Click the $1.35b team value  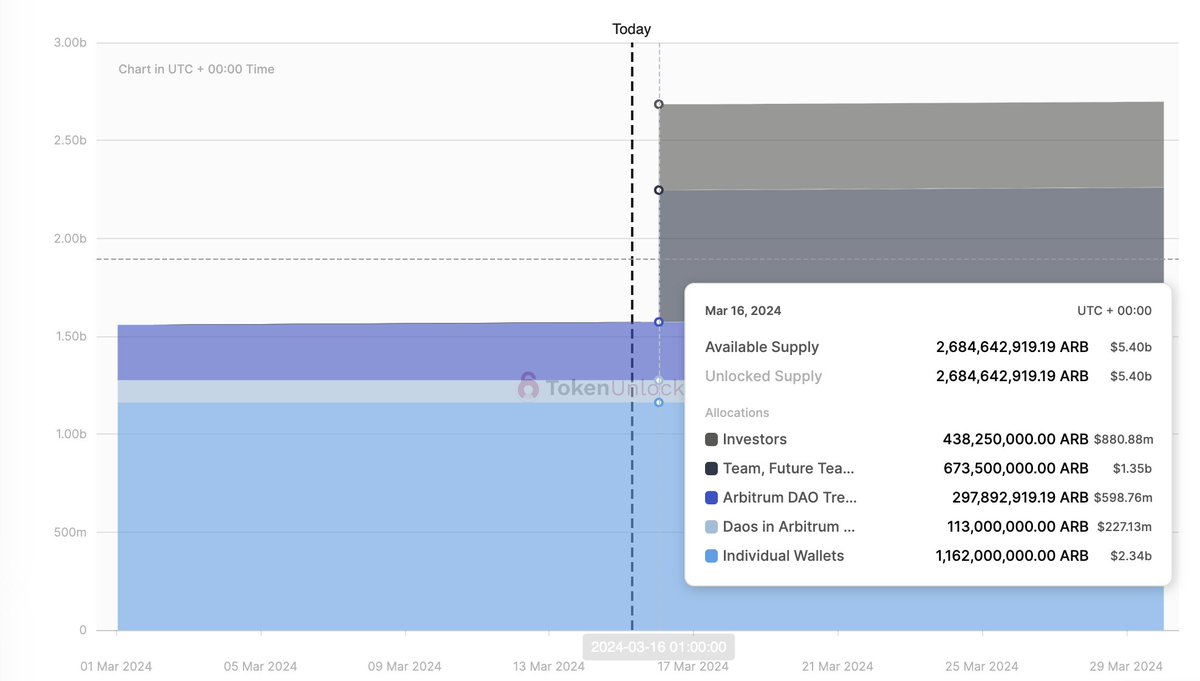1132,468
